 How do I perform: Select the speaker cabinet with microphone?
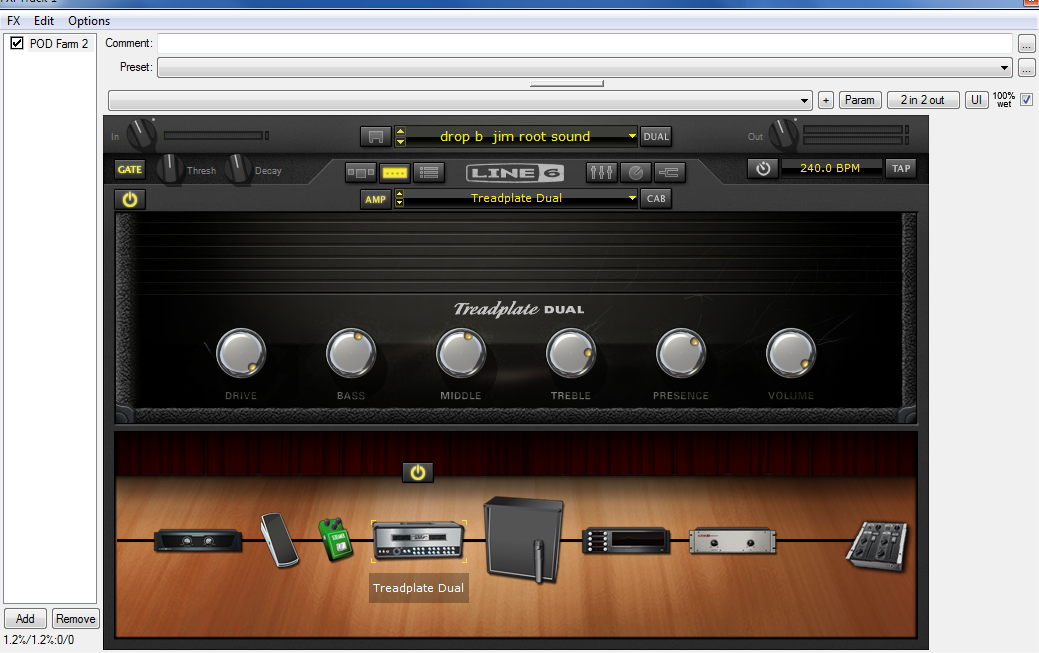[x=523, y=540]
